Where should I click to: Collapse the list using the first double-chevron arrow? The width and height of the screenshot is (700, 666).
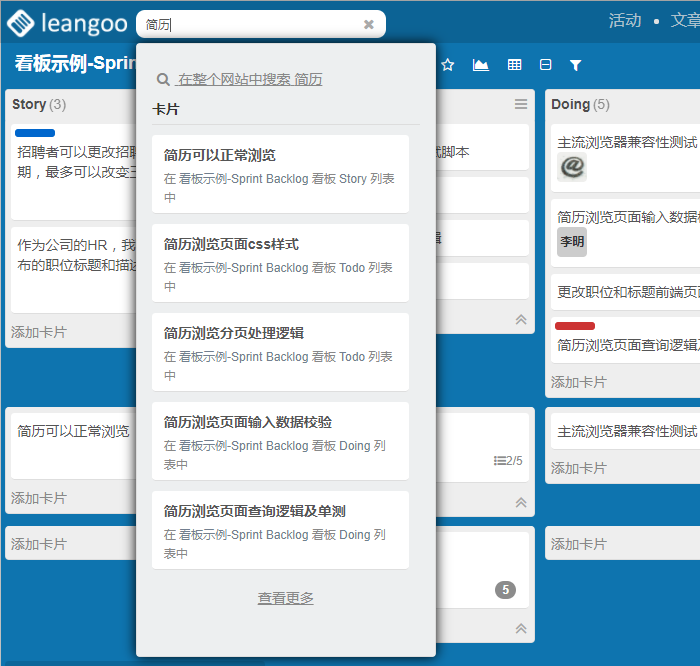pos(520,319)
